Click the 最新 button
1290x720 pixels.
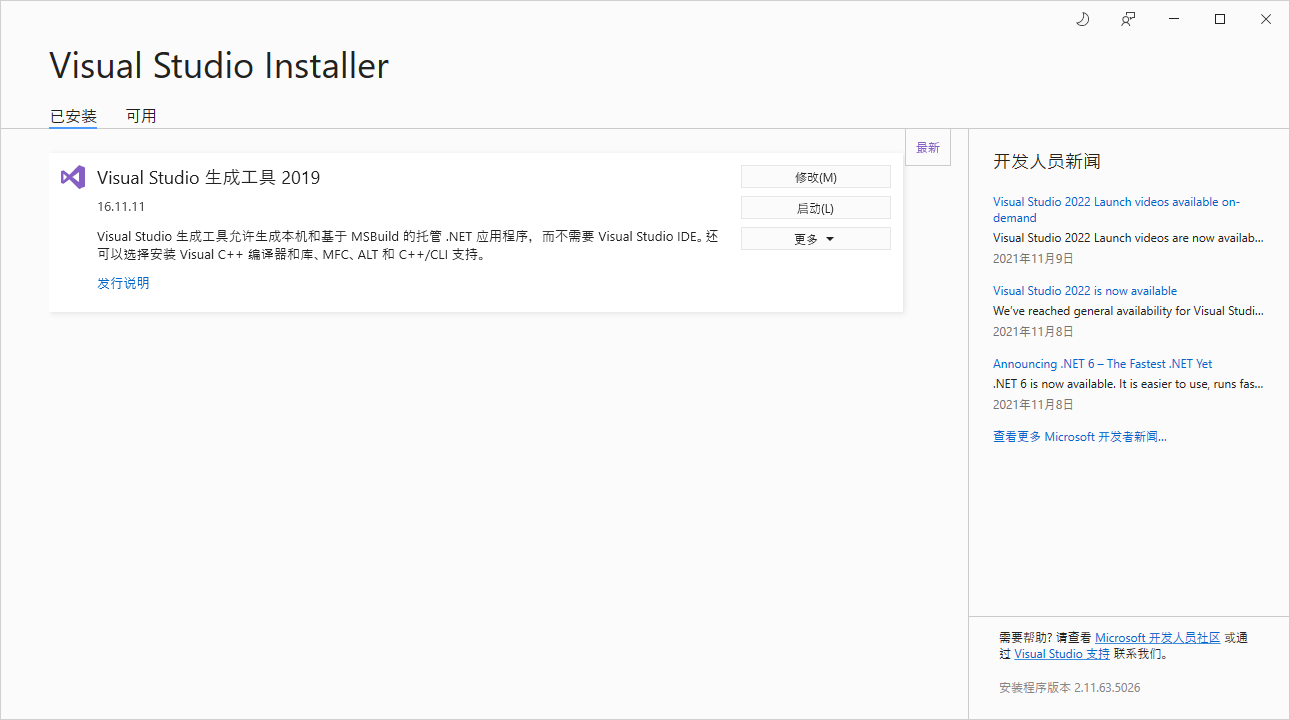[928, 147]
